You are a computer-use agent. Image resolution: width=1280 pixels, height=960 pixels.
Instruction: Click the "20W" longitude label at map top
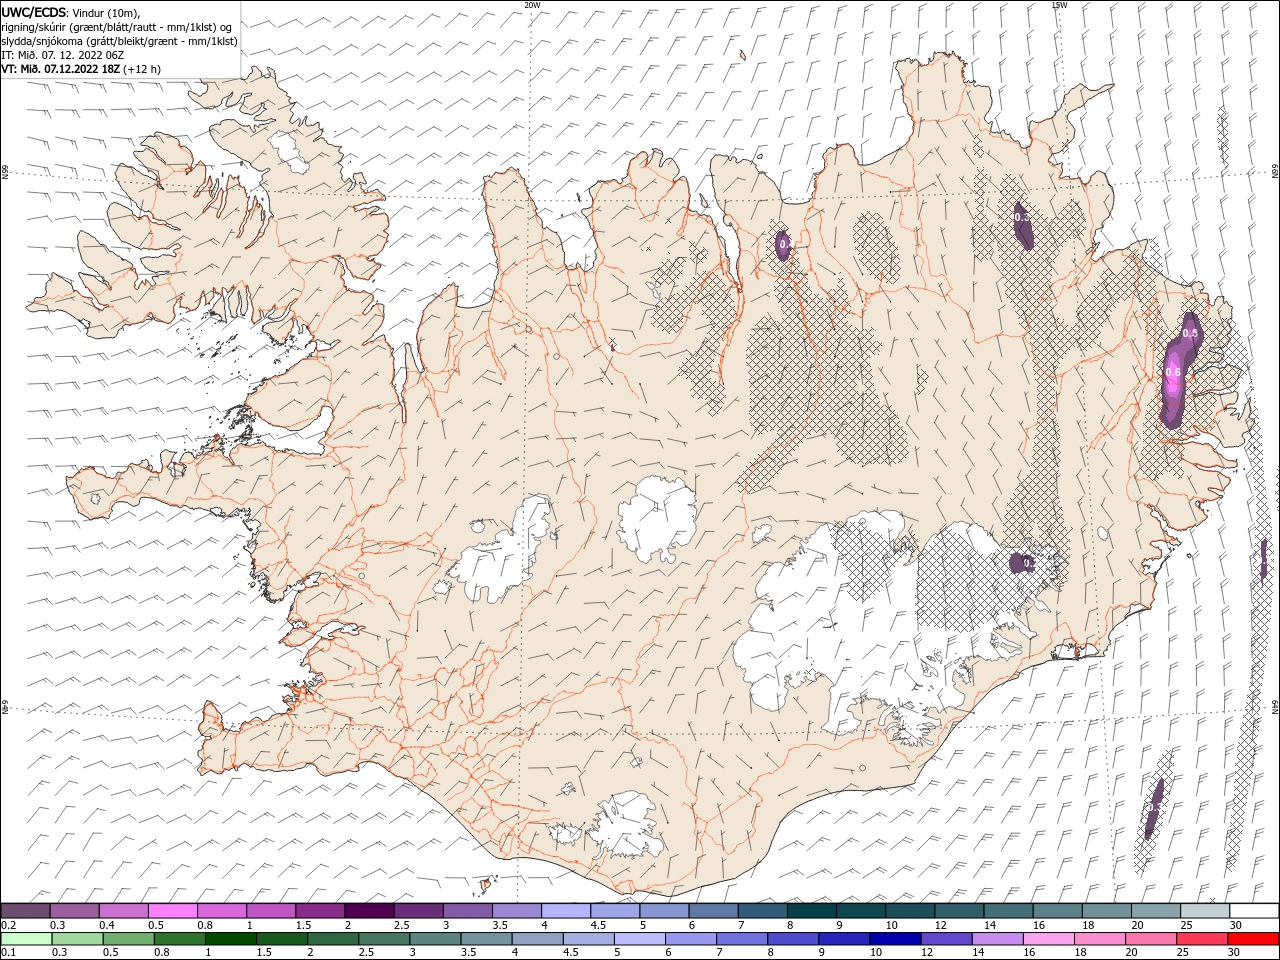(532, 5)
